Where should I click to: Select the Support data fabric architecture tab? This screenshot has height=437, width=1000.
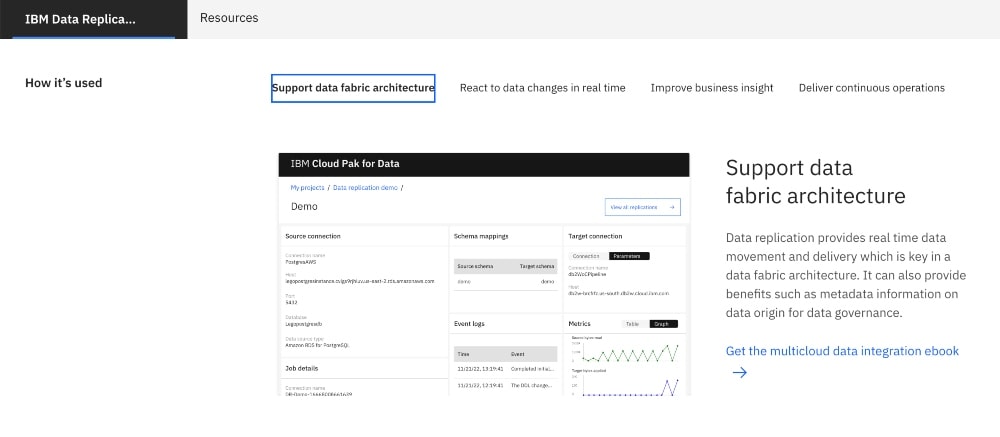click(353, 88)
